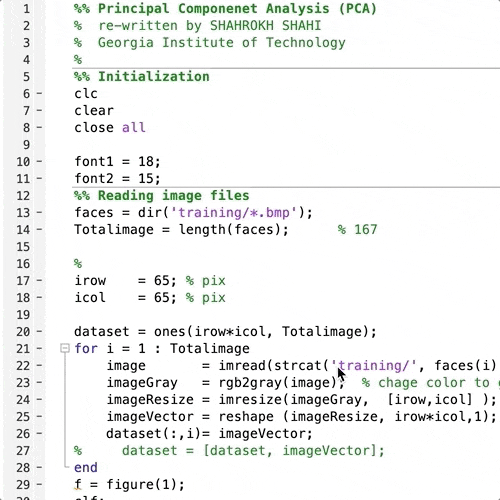Set breakpoint dash on line 6
The width and height of the screenshot is (500, 500).
coord(39,94)
